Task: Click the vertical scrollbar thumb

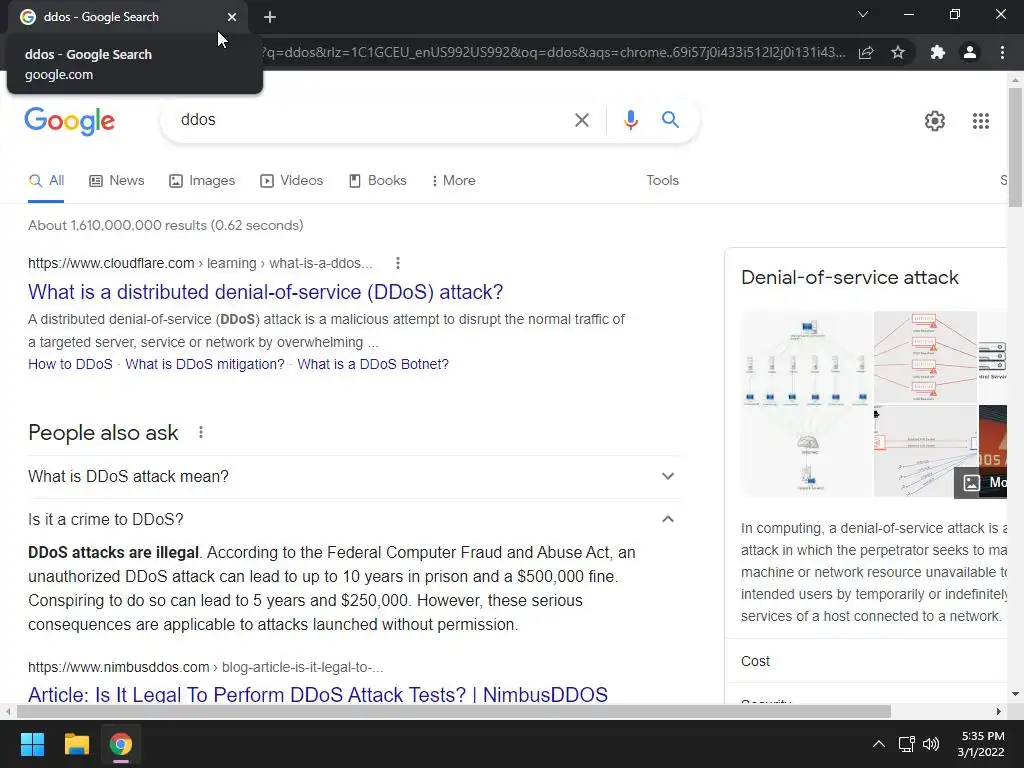Action: coord(1015,147)
